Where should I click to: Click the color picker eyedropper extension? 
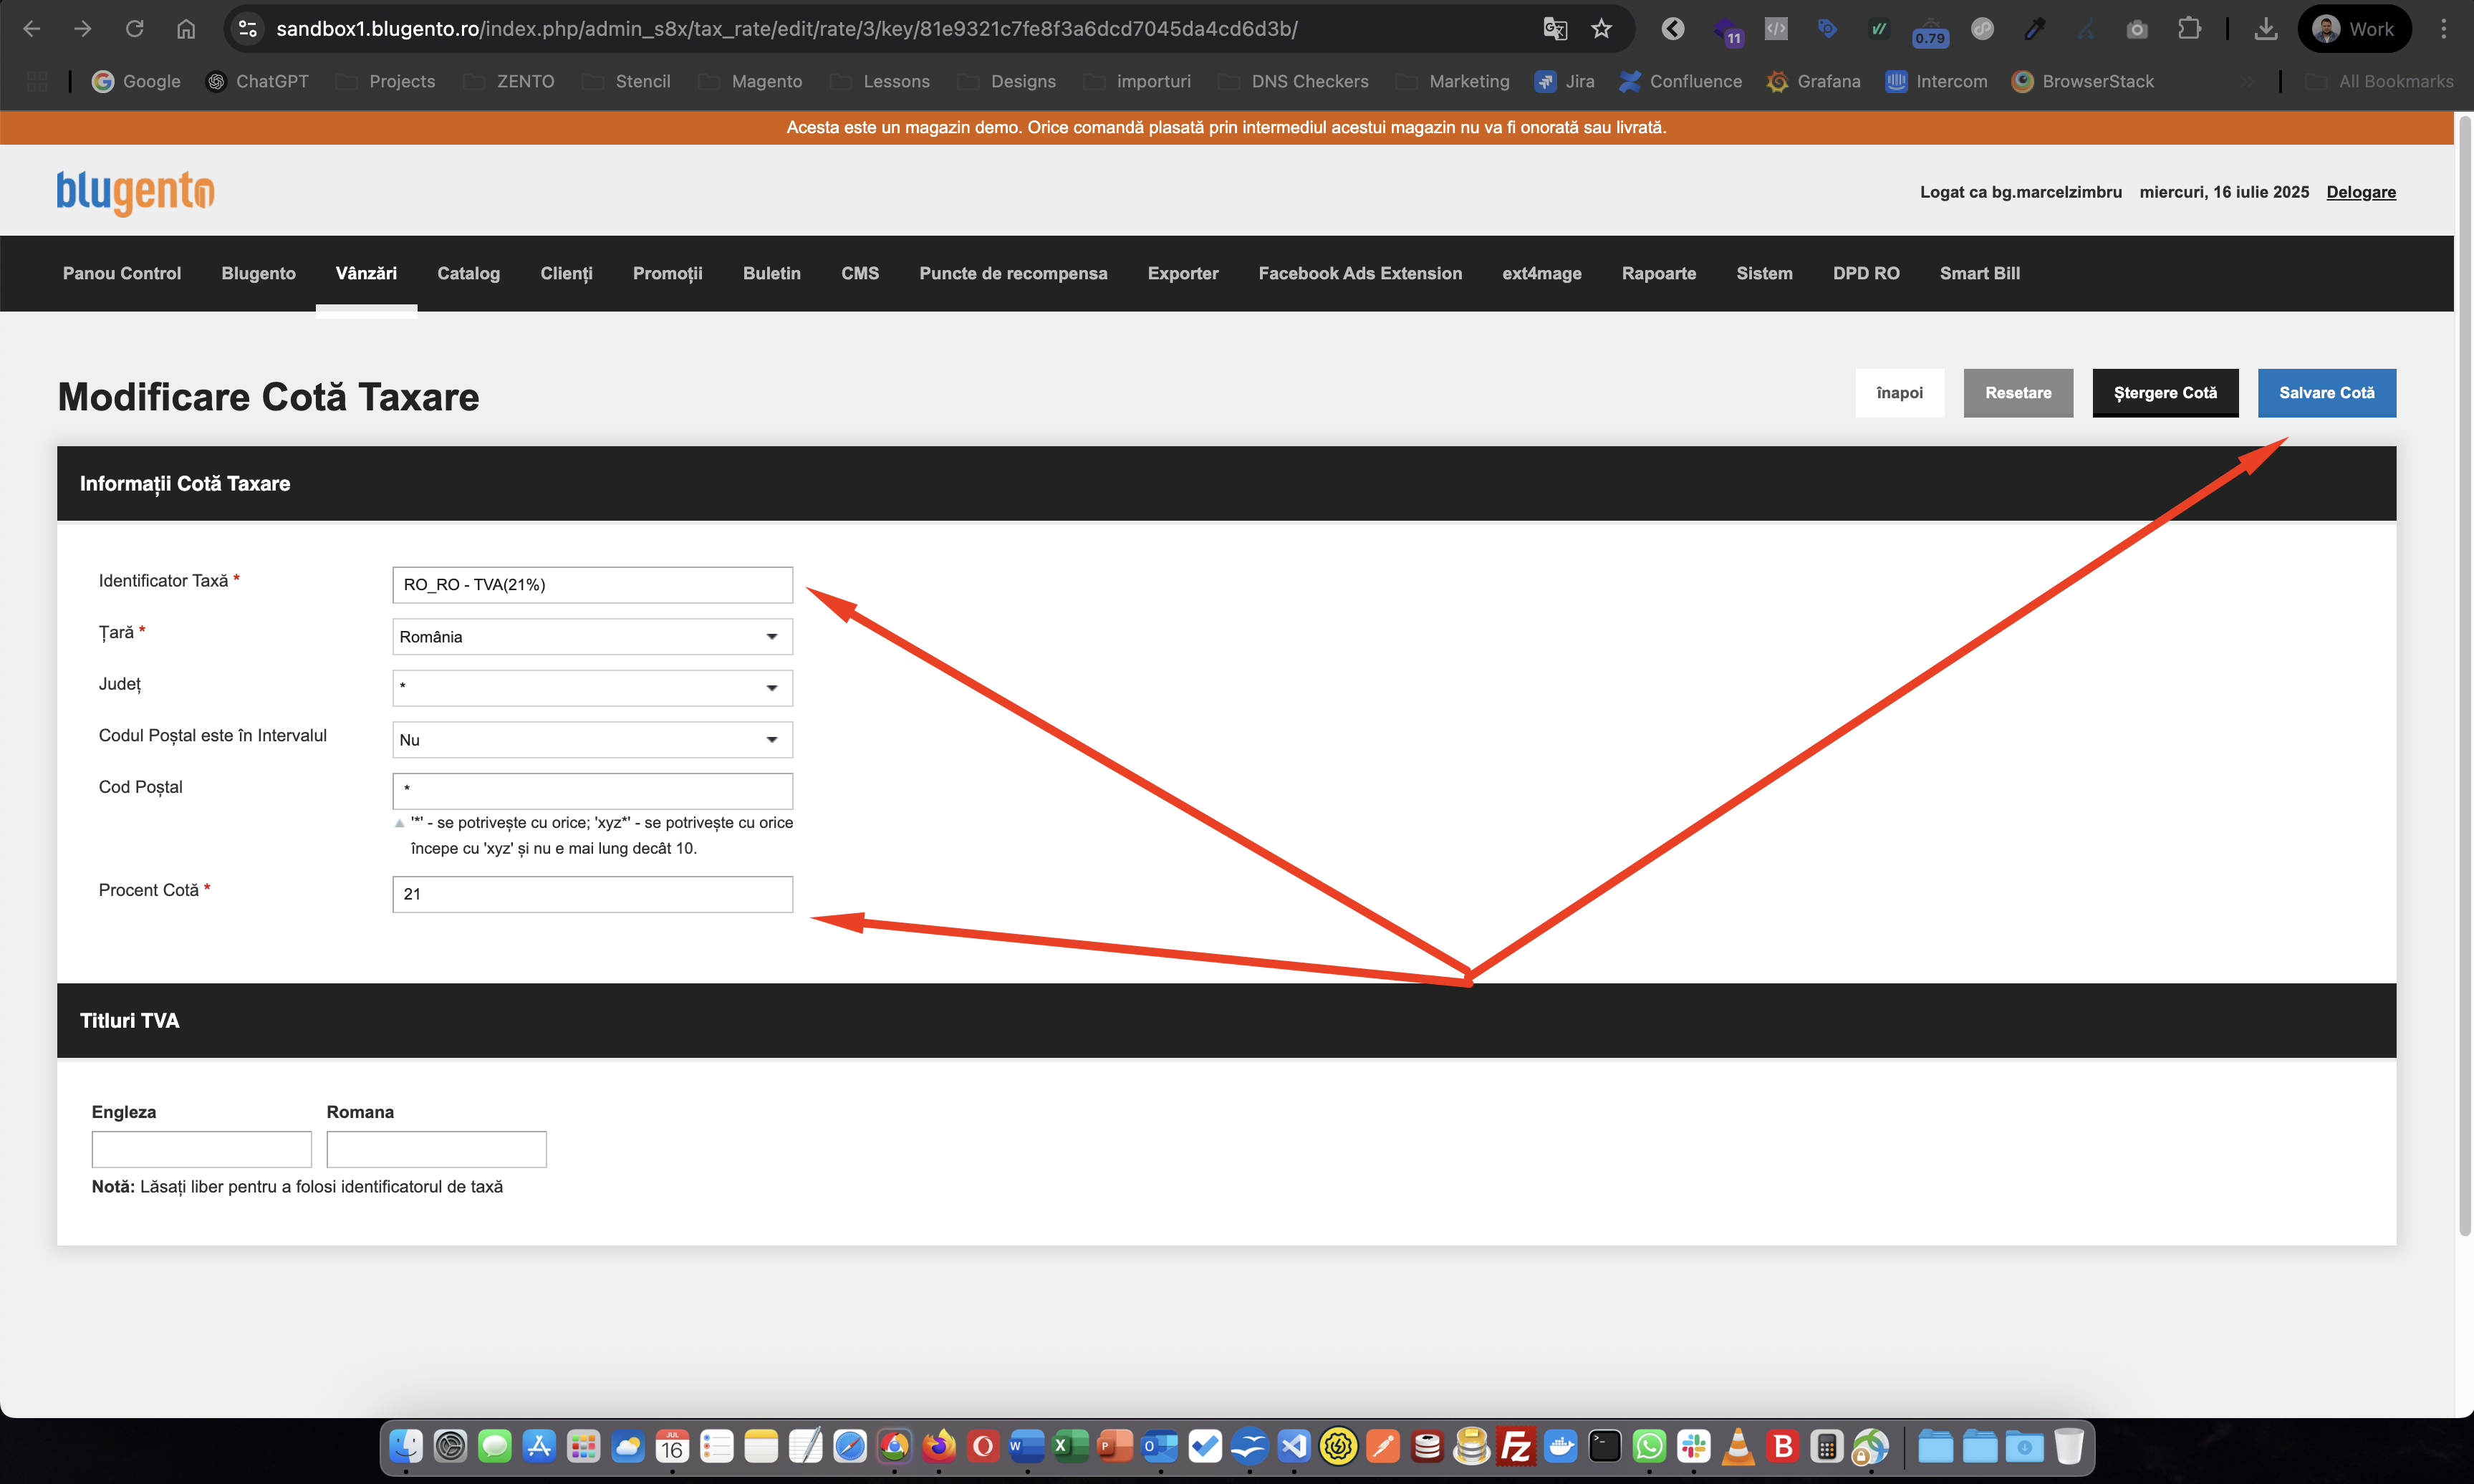(2034, 29)
